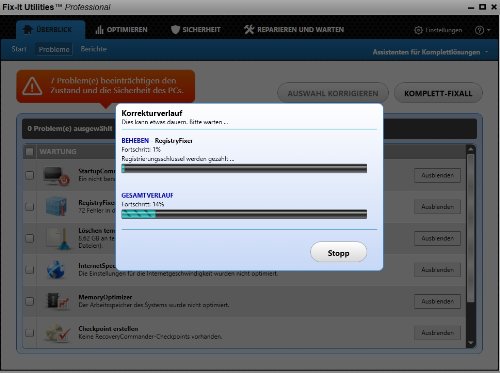The image size is (500, 373).
Task: Check the InternetSpeed row checkbox
Action: (x=30, y=269)
